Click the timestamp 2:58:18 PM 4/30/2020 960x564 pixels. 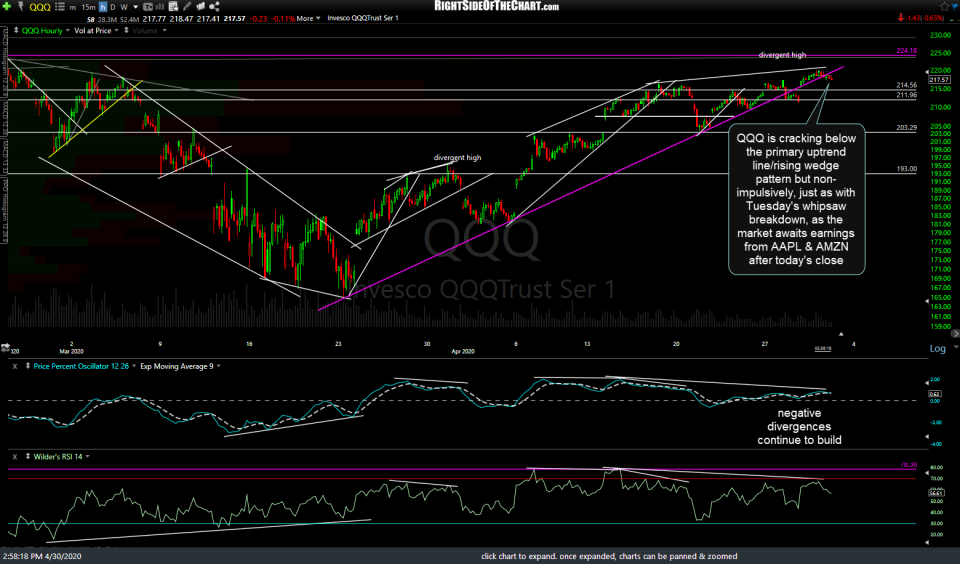pos(42,556)
